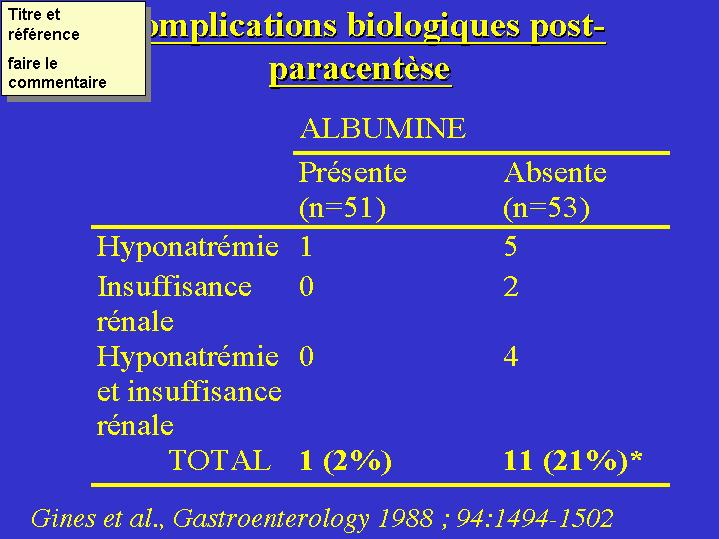Click value 5 in the Absente column
Screen dimensions: 719x539
click(x=511, y=246)
